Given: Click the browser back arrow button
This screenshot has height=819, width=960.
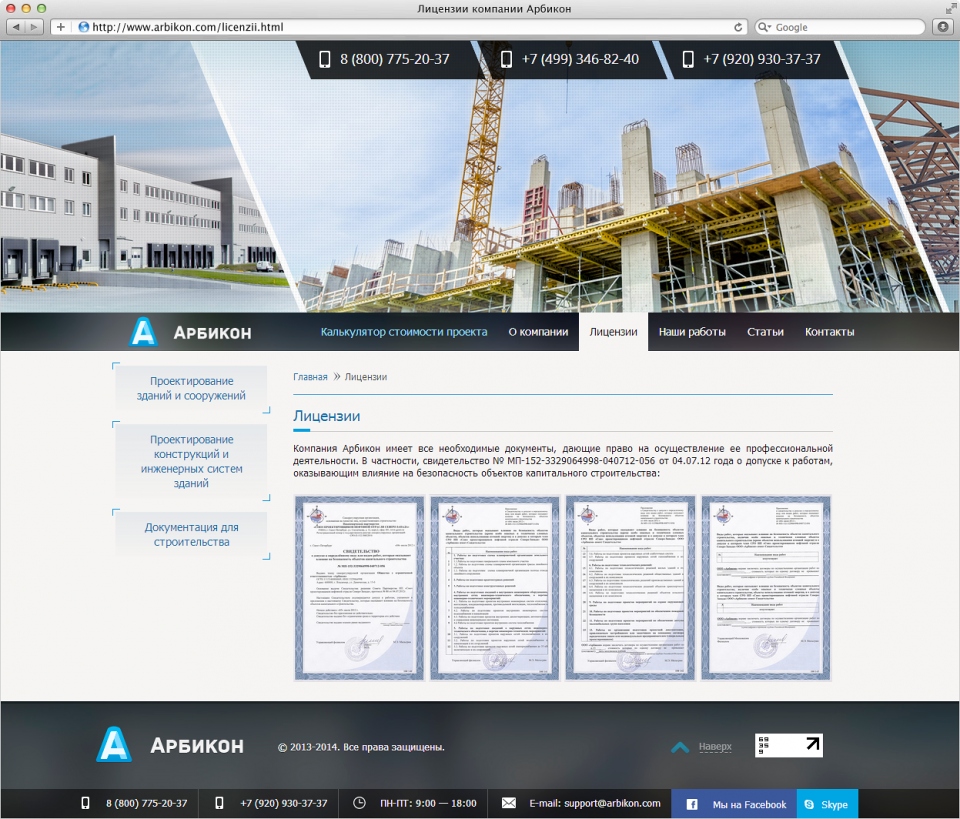Looking at the screenshot, I should tap(15, 27).
